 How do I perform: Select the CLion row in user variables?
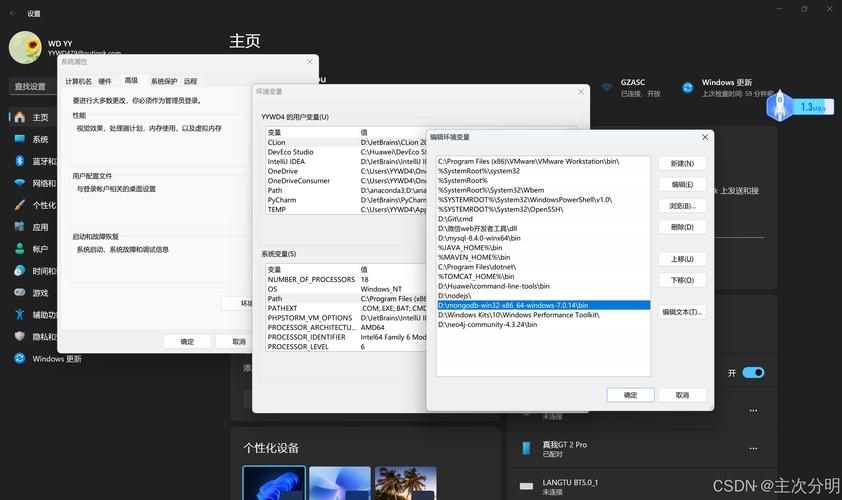point(346,142)
